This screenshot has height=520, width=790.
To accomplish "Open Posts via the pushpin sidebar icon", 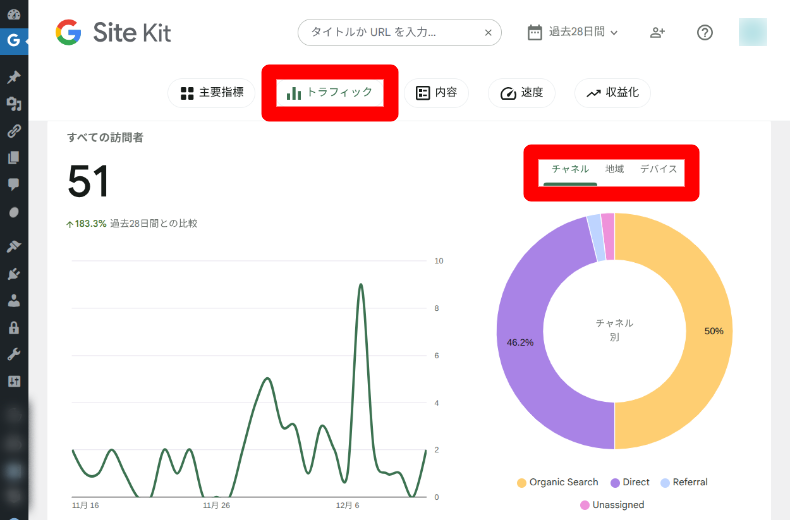I will (x=14, y=77).
